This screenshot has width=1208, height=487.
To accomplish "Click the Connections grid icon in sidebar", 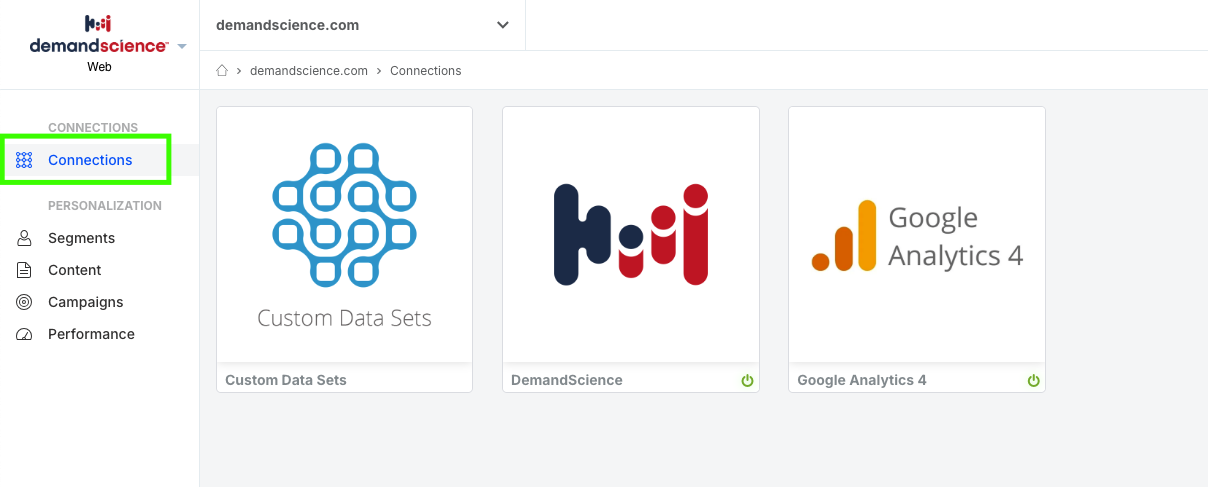I will pos(25,160).
